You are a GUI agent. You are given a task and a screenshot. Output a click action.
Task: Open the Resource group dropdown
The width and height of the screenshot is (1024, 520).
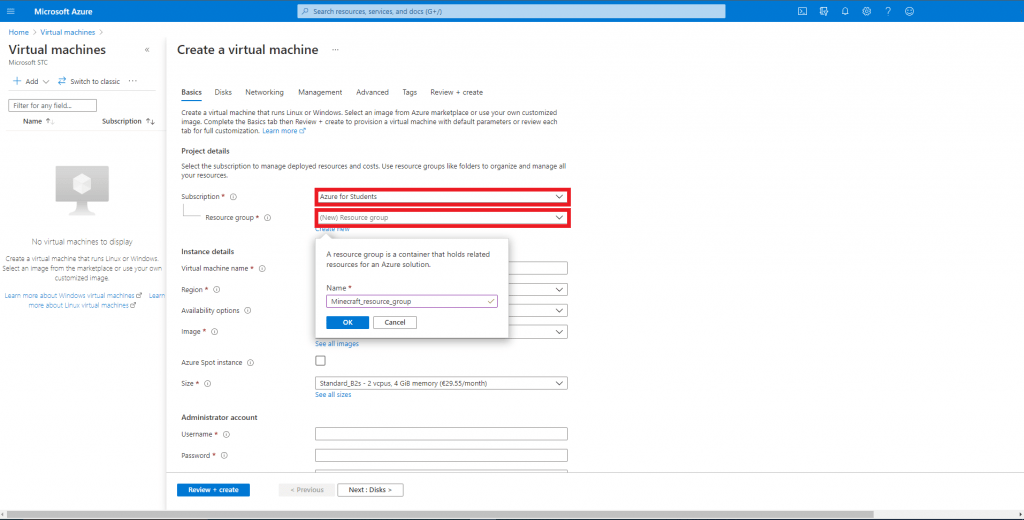[442, 217]
